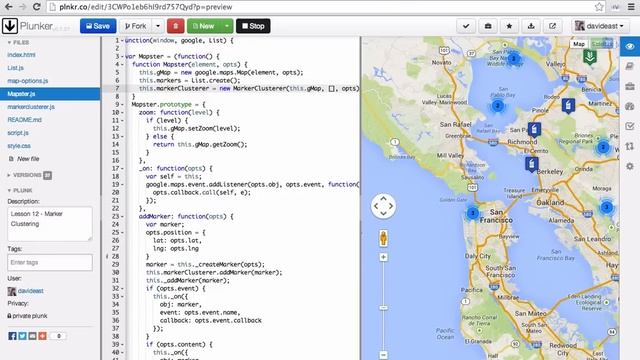Open map-options.js file
640x360 pixels.
point(28,81)
